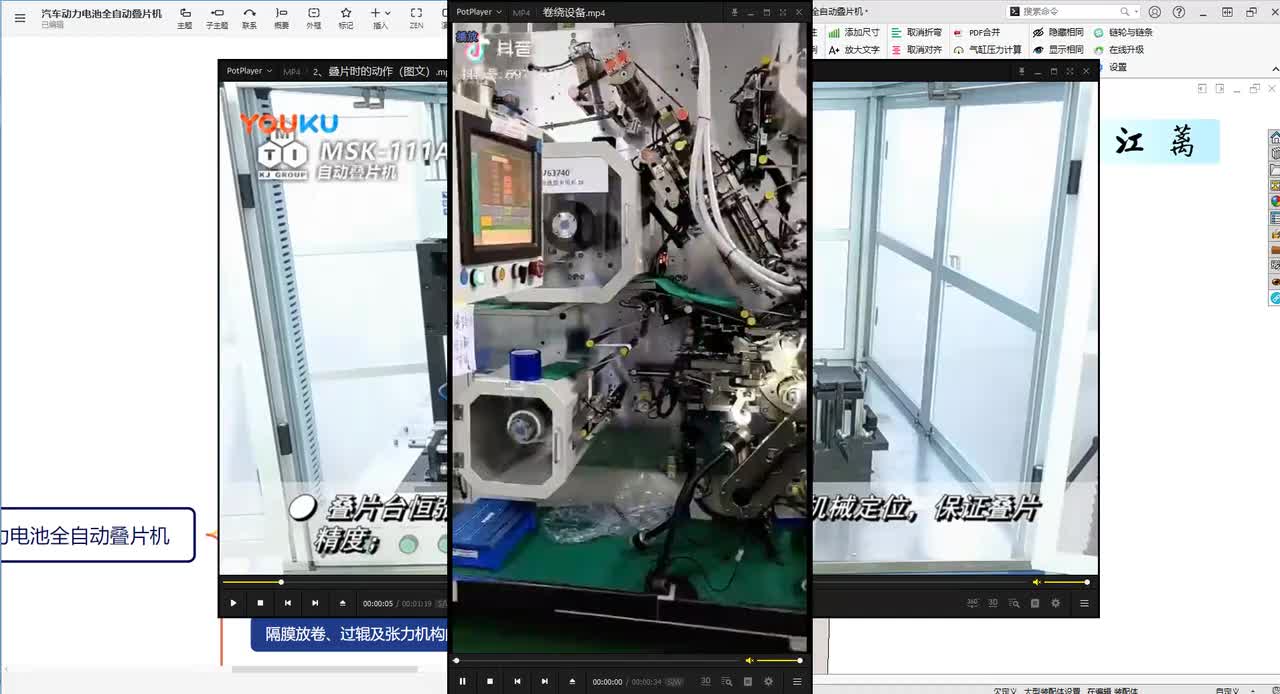Click 隐藏相同 hide toggle
Image resolution: width=1280 pixels, height=694 pixels.
point(1058,33)
